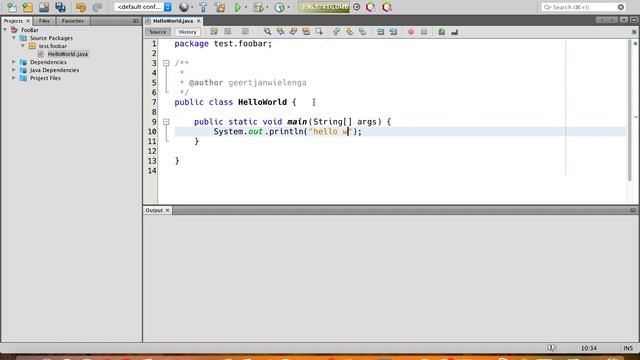This screenshot has width=640, height=360.
Task: Close the HelloWorld.java editor tab
Action: pos(199,21)
